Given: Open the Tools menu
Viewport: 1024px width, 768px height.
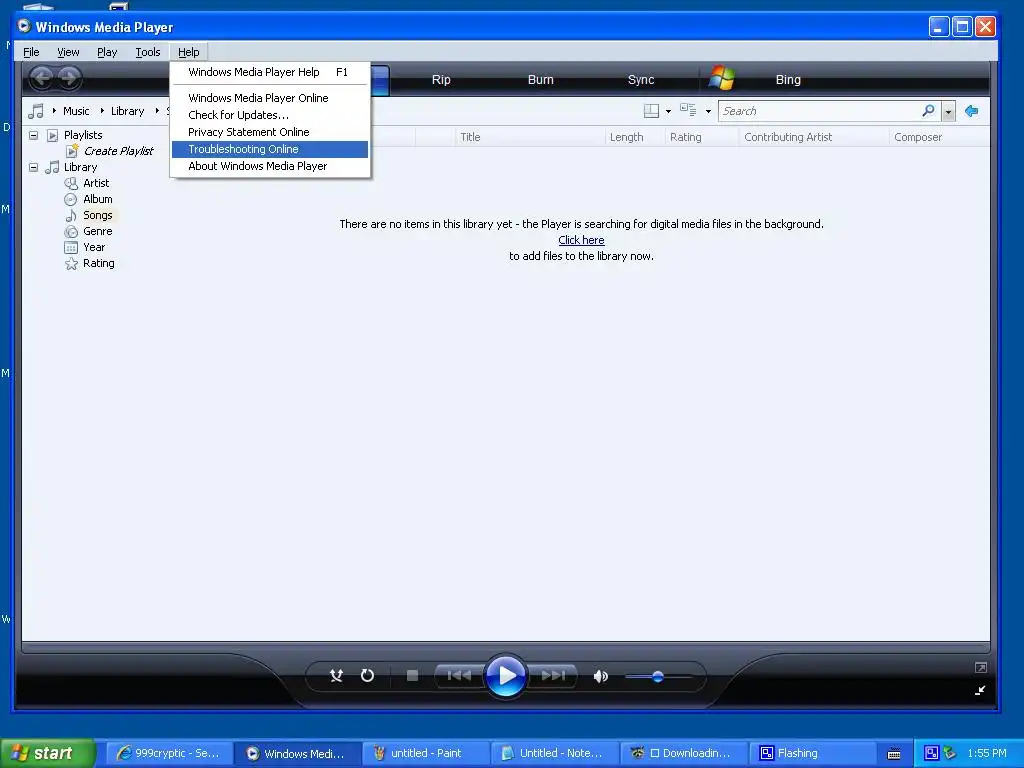Looking at the screenshot, I should (x=148, y=52).
